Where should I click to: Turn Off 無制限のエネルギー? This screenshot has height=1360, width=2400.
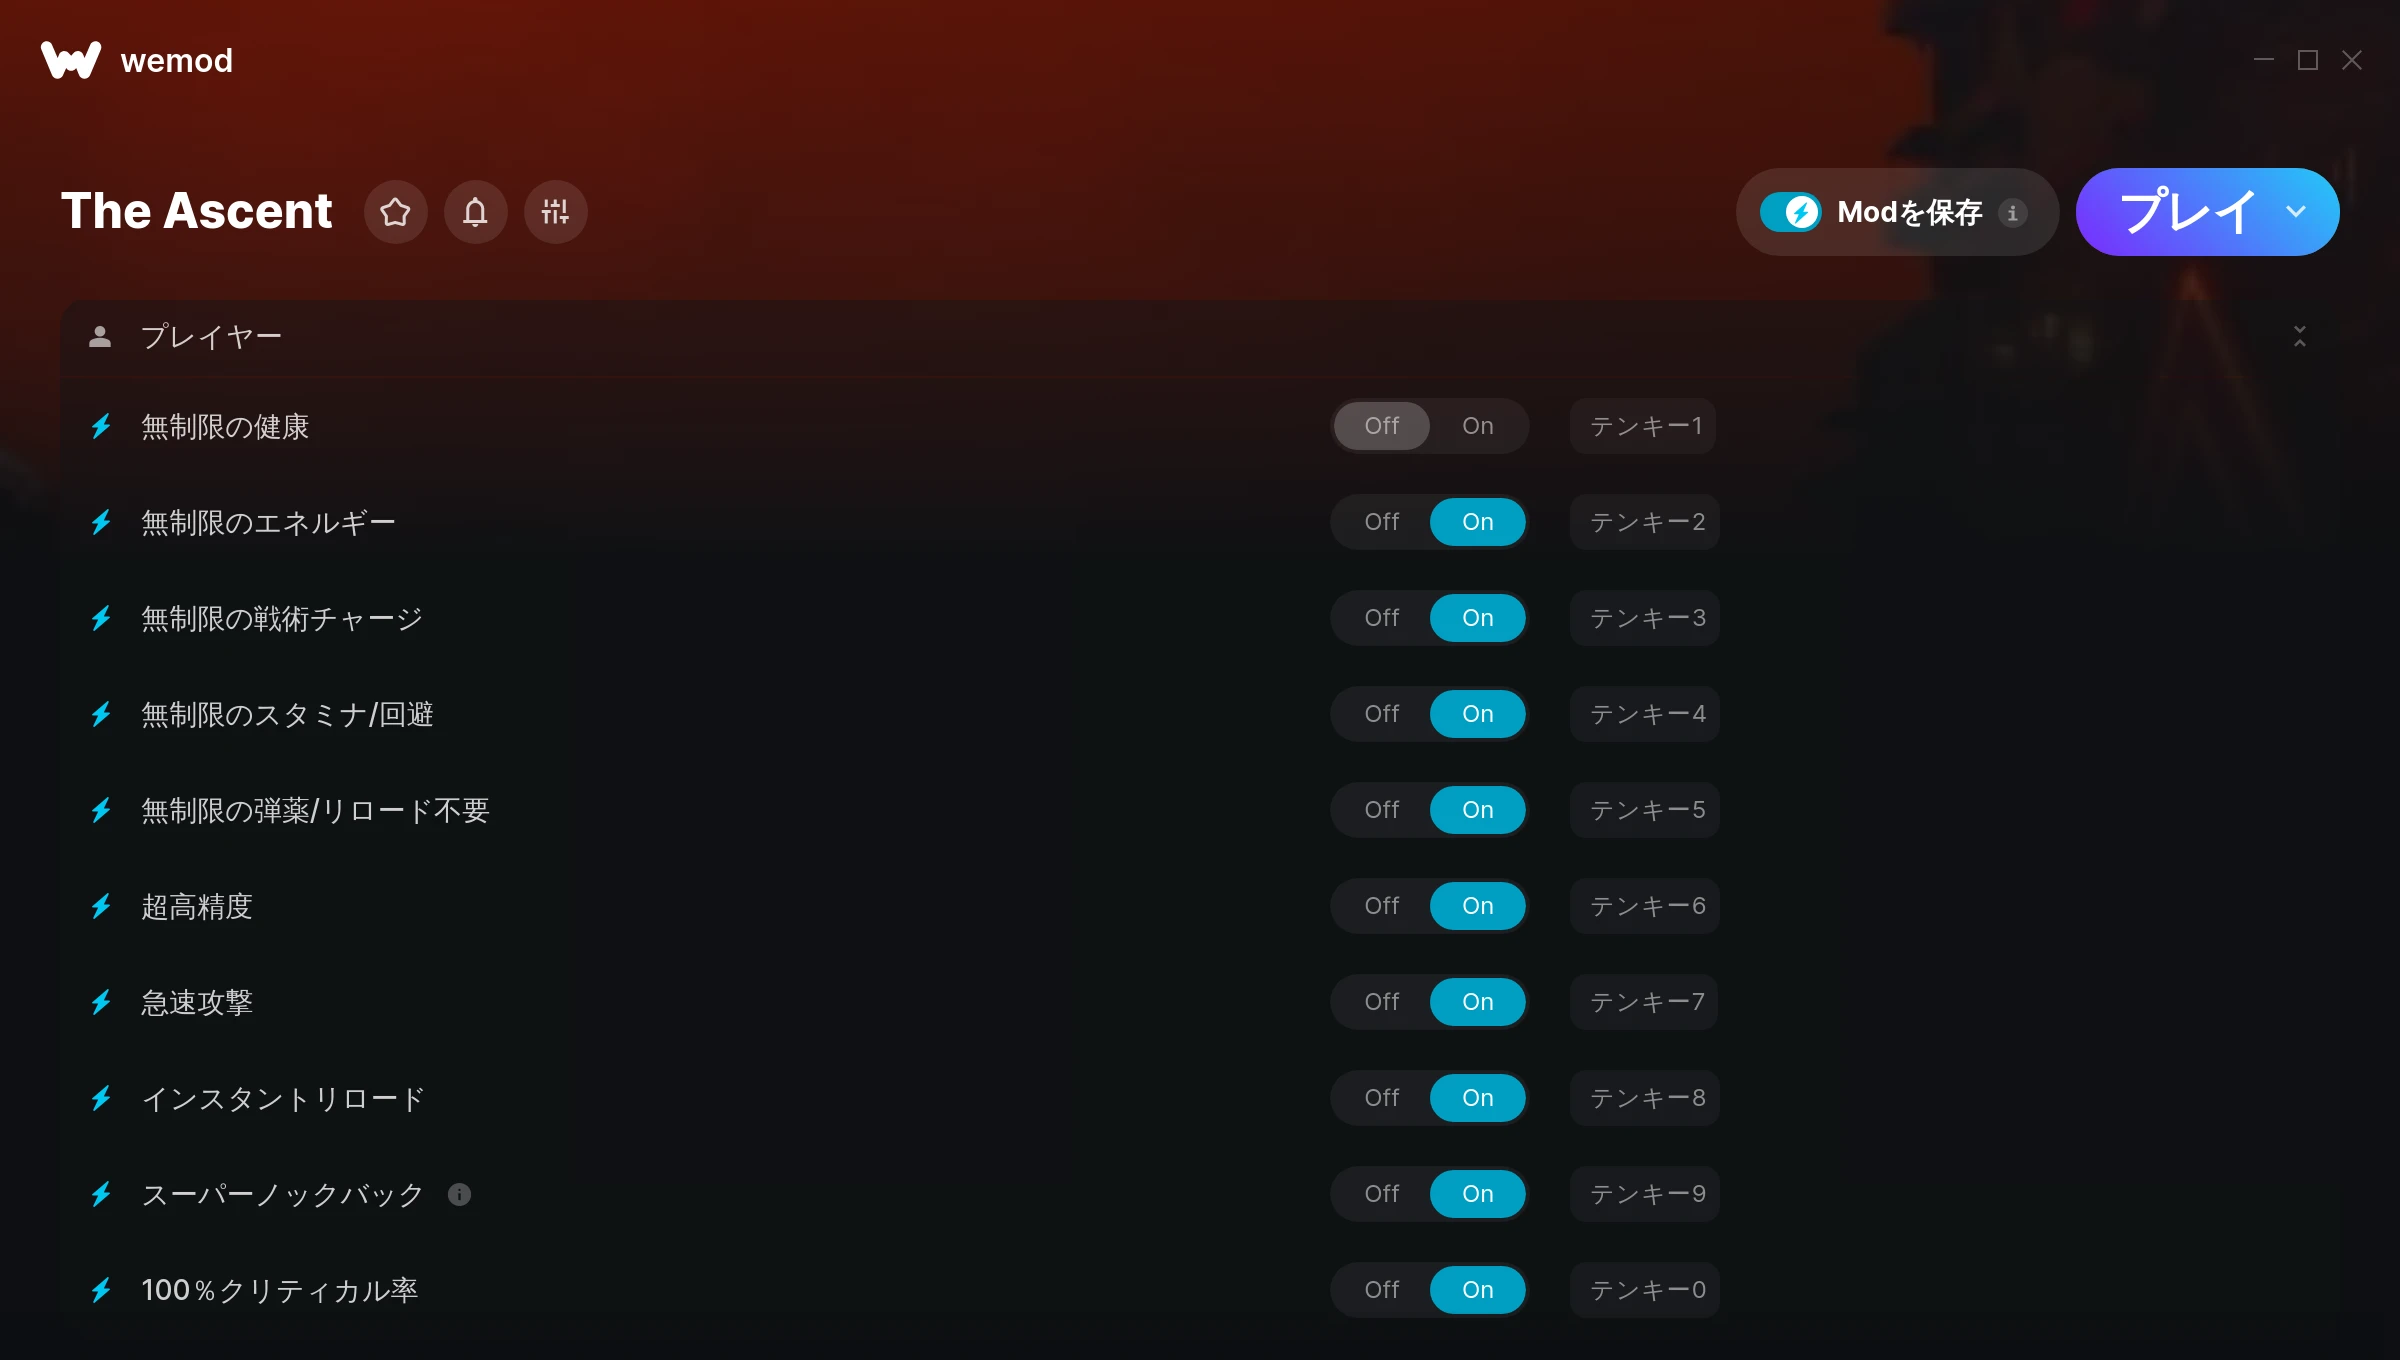(1382, 522)
